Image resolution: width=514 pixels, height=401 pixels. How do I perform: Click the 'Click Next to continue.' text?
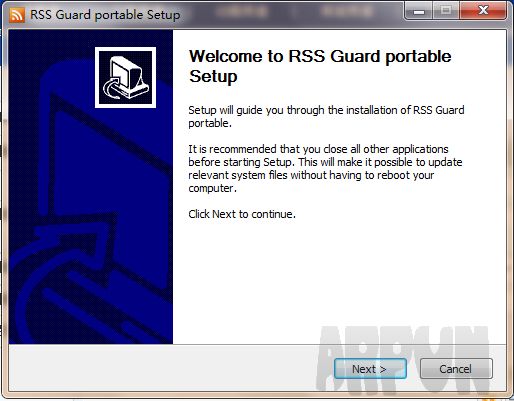(242, 214)
